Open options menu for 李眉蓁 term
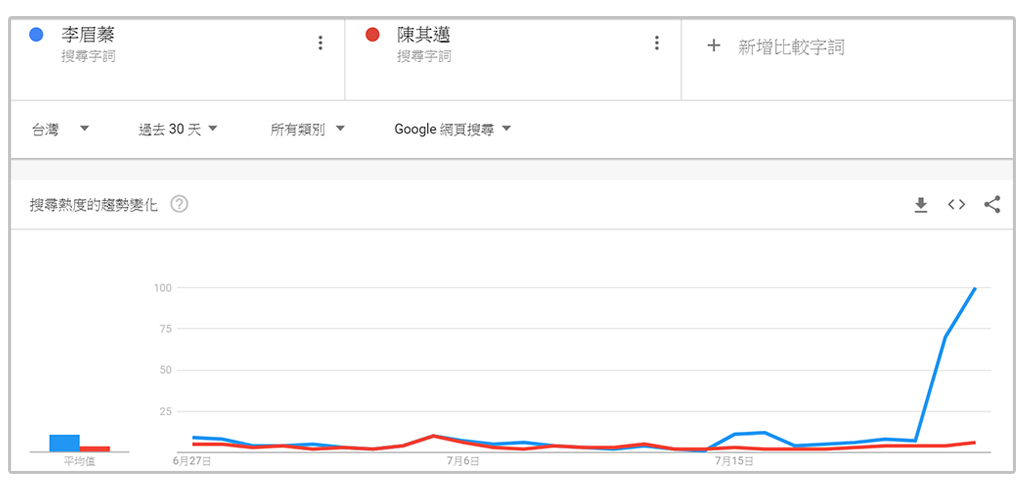 point(320,43)
